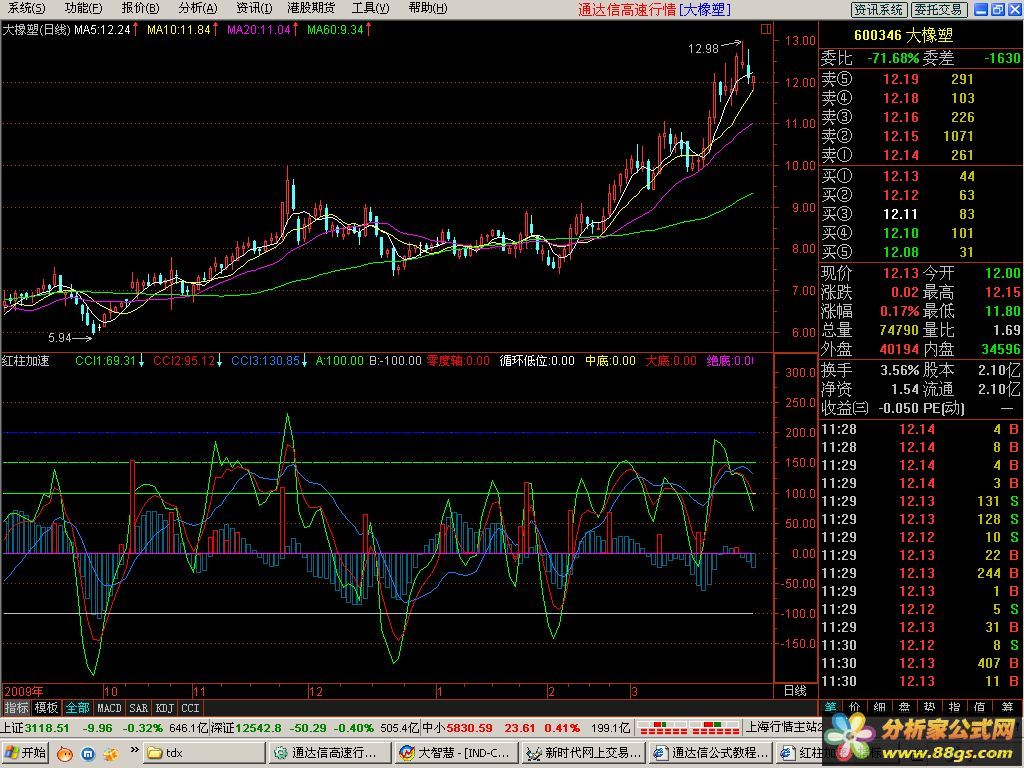
Task: Click the Windows 开始 start button
Action: 25,753
